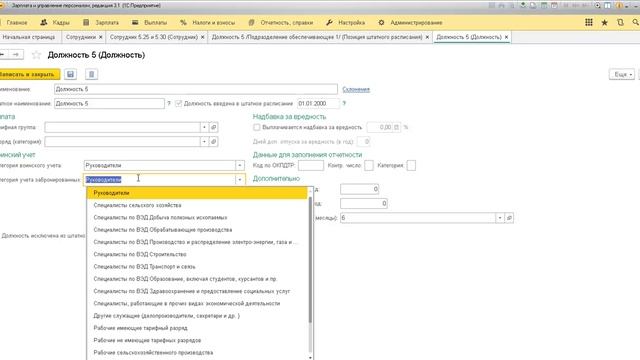Close the Сотрудник 5.25 и 5.30 tab
640x360 pixels.
(x=202, y=37)
